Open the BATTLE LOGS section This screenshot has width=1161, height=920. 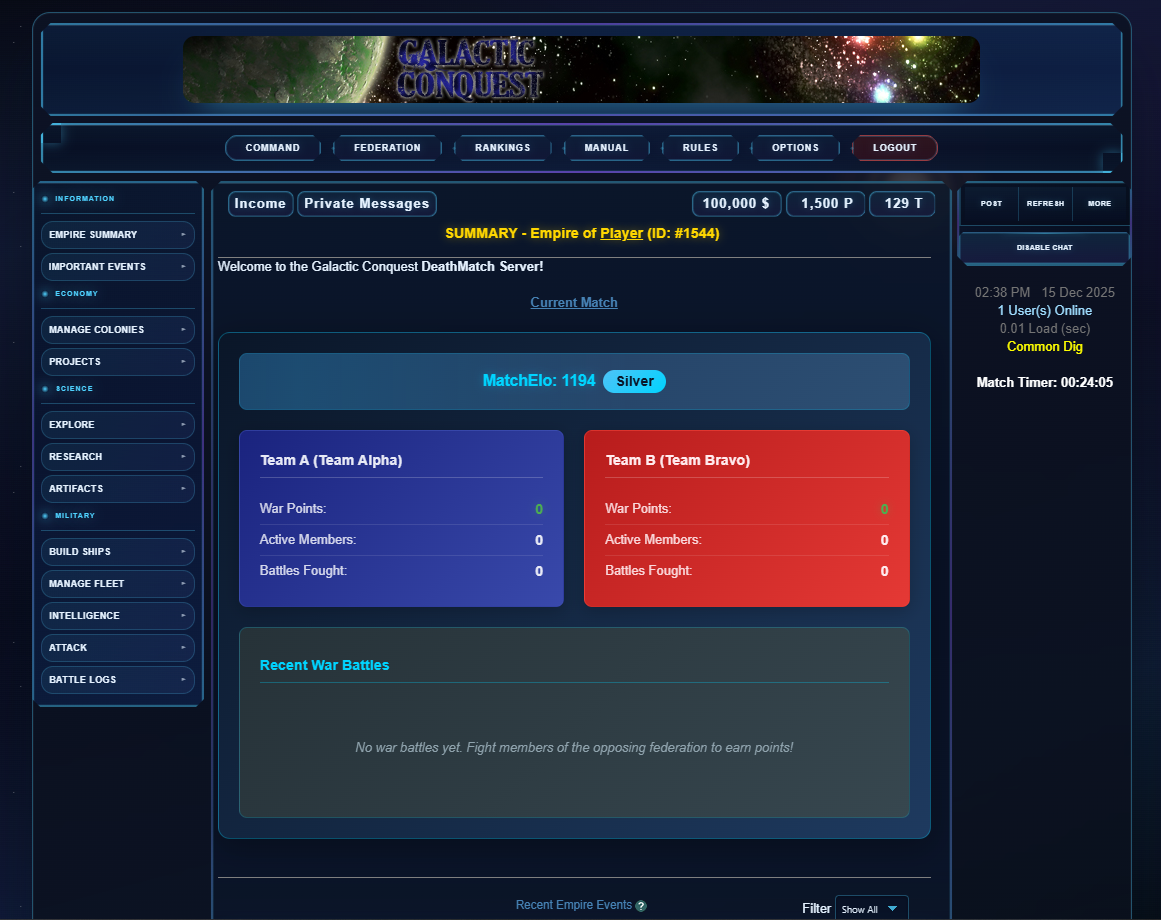pyautogui.click(x=117, y=679)
